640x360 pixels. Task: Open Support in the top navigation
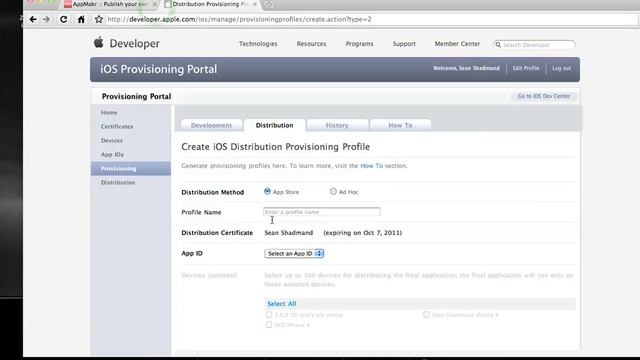pyautogui.click(x=404, y=44)
